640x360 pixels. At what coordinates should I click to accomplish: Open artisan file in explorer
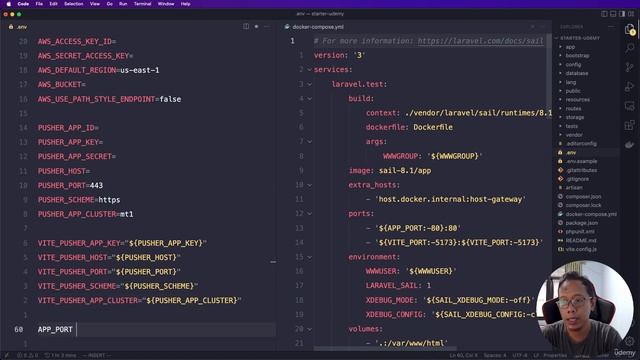[574, 188]
